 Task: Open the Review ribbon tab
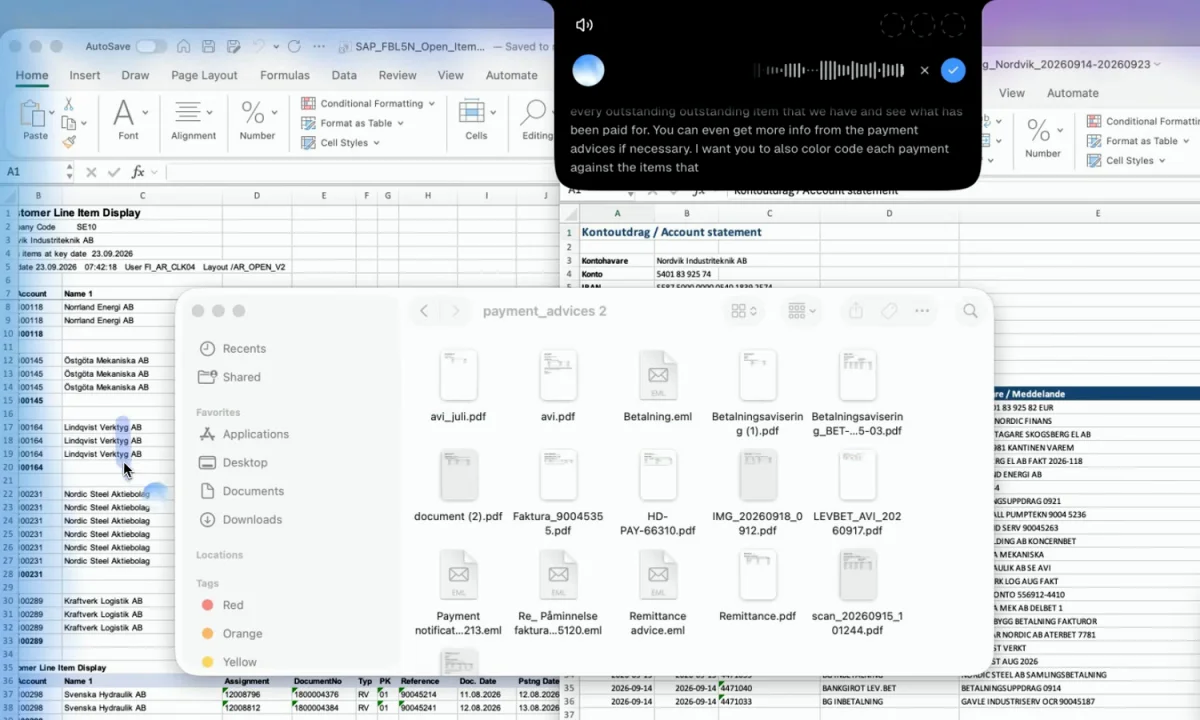(397, 75)
